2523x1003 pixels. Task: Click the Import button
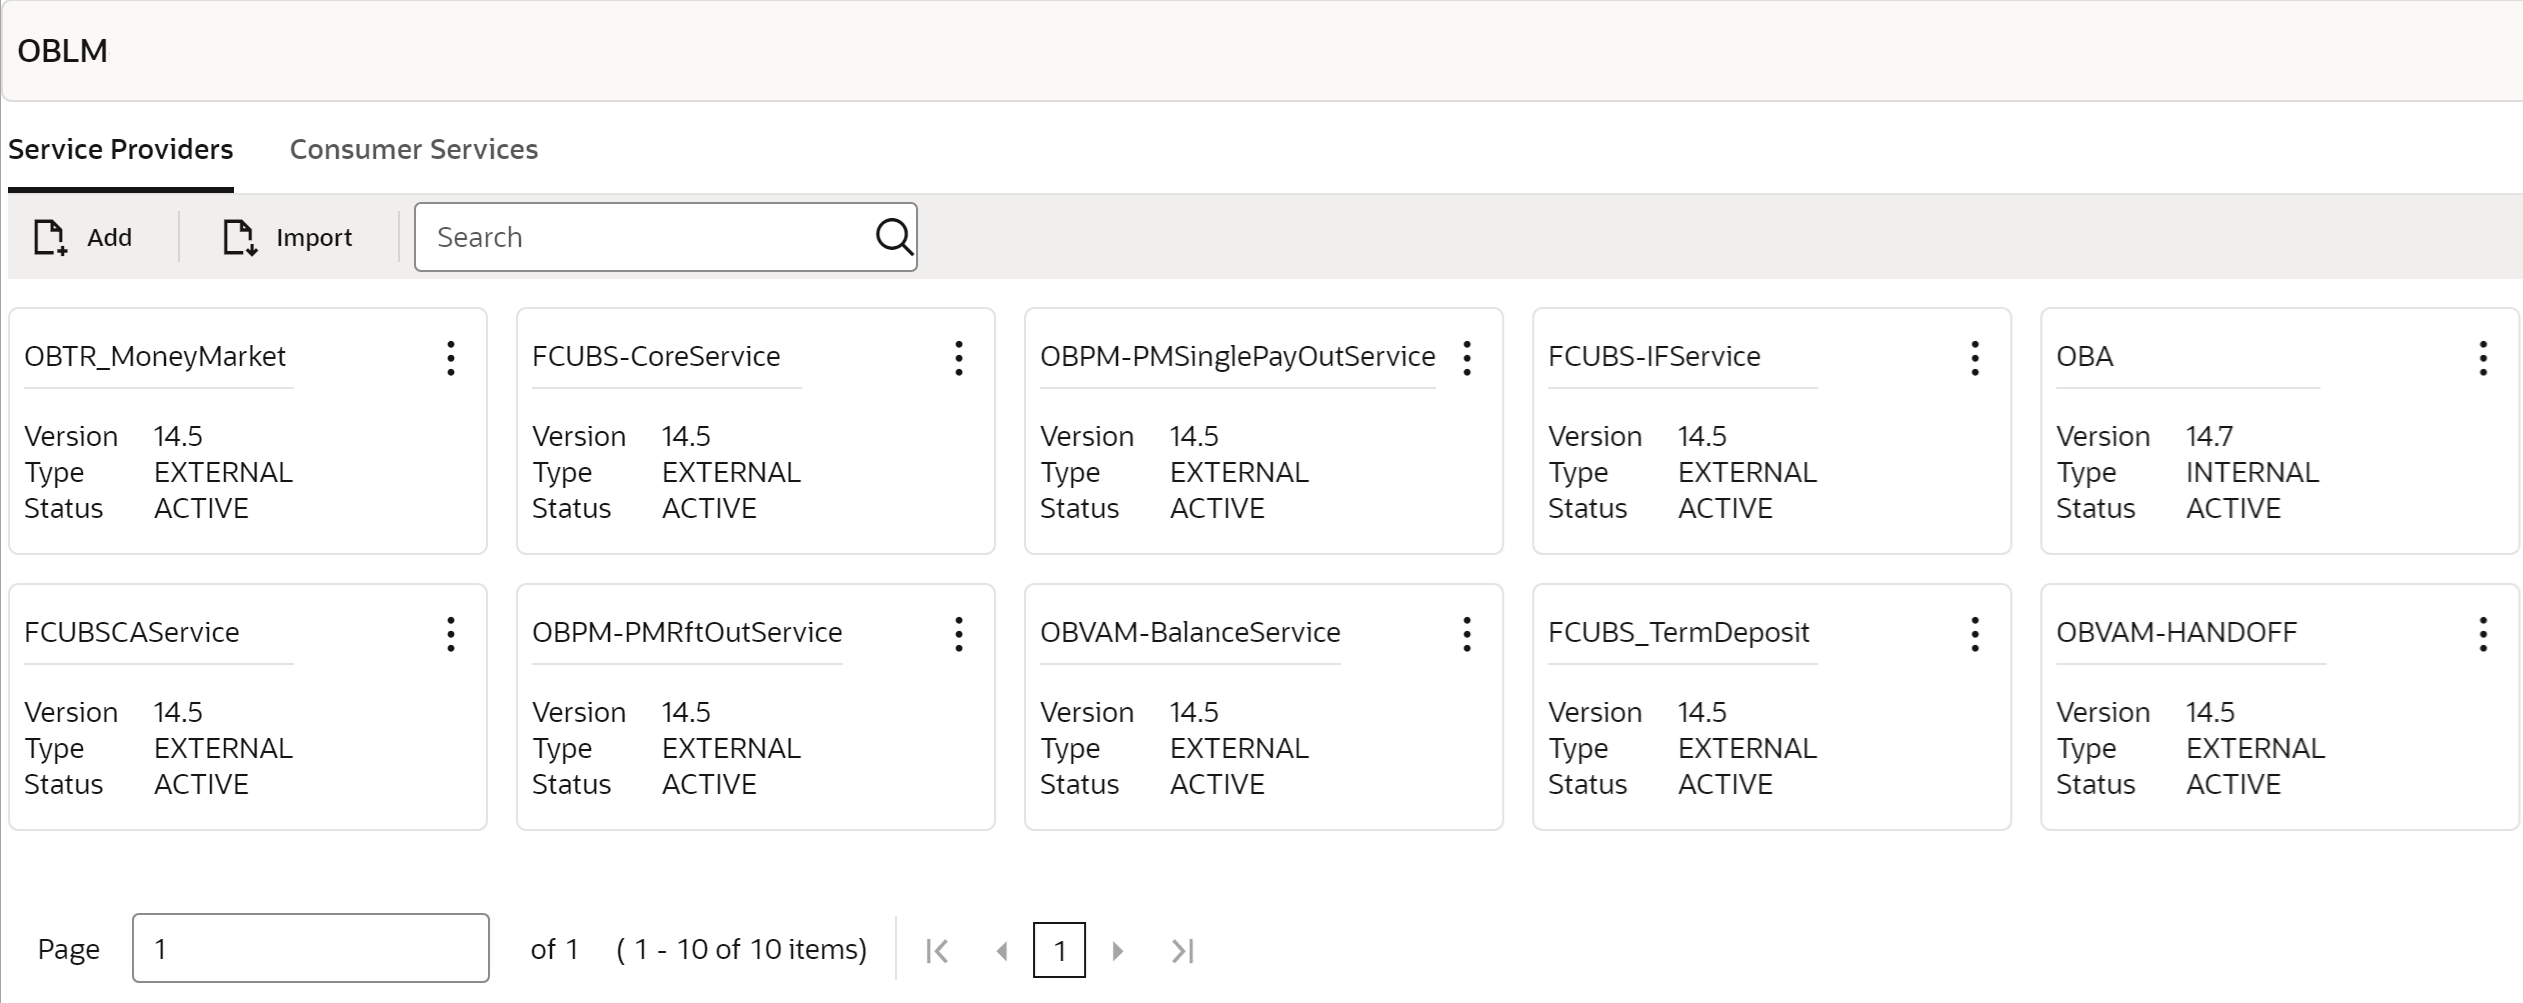[x=288, y=238]
